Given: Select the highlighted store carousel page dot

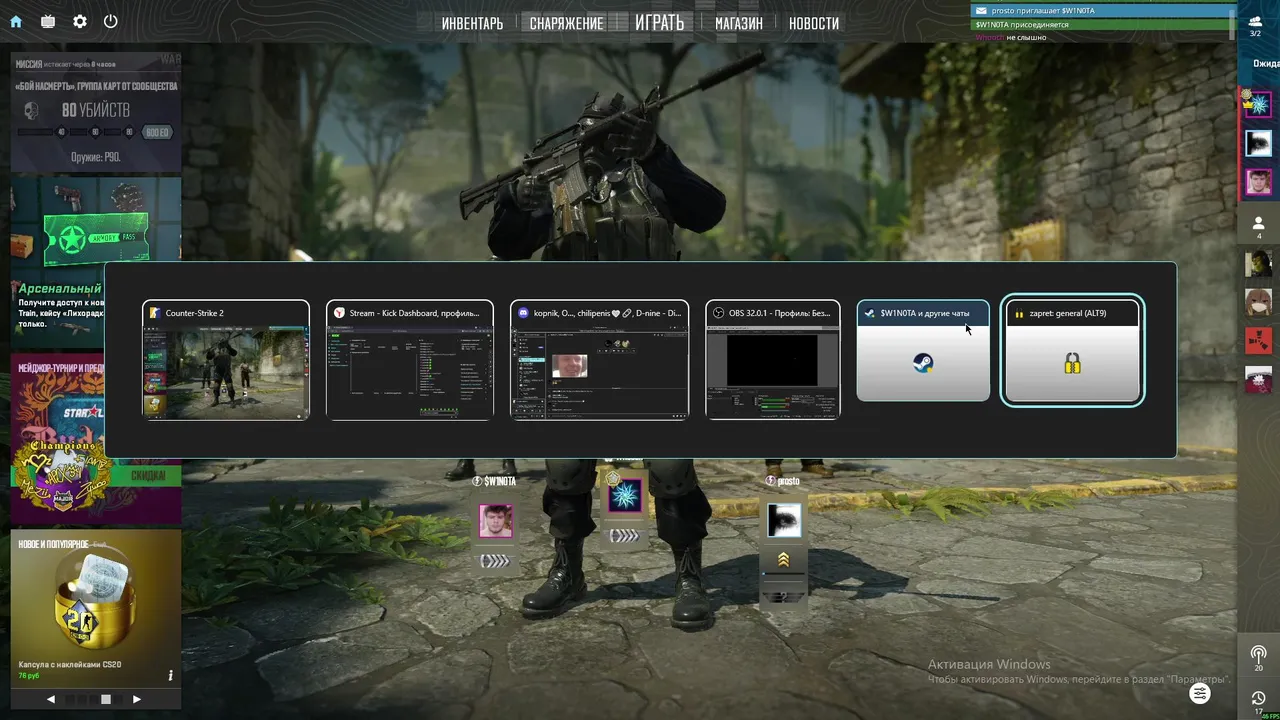Looking at the screenshot, I should pos(106,699).
